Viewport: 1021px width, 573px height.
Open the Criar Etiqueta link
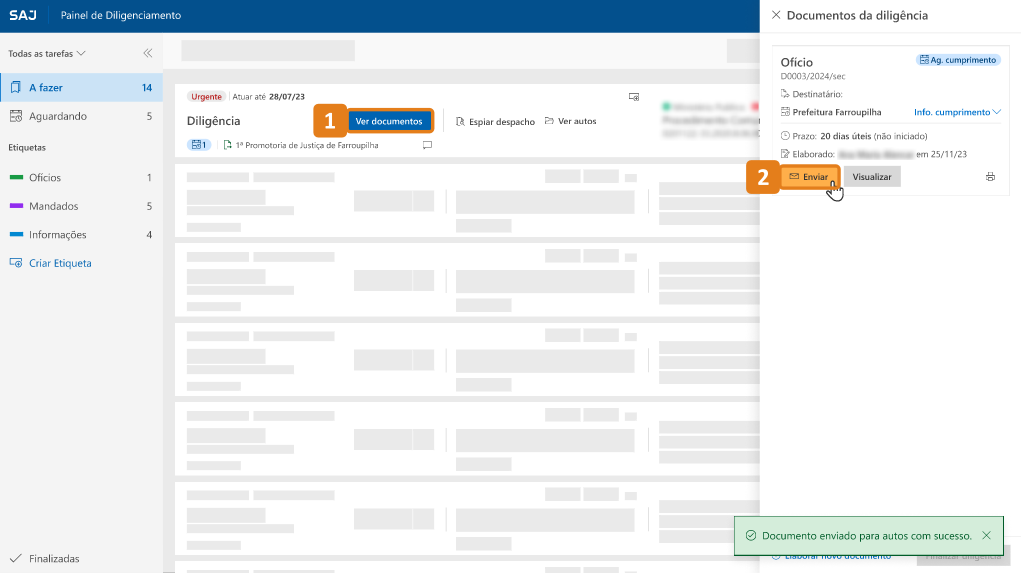tap(60, 263)
